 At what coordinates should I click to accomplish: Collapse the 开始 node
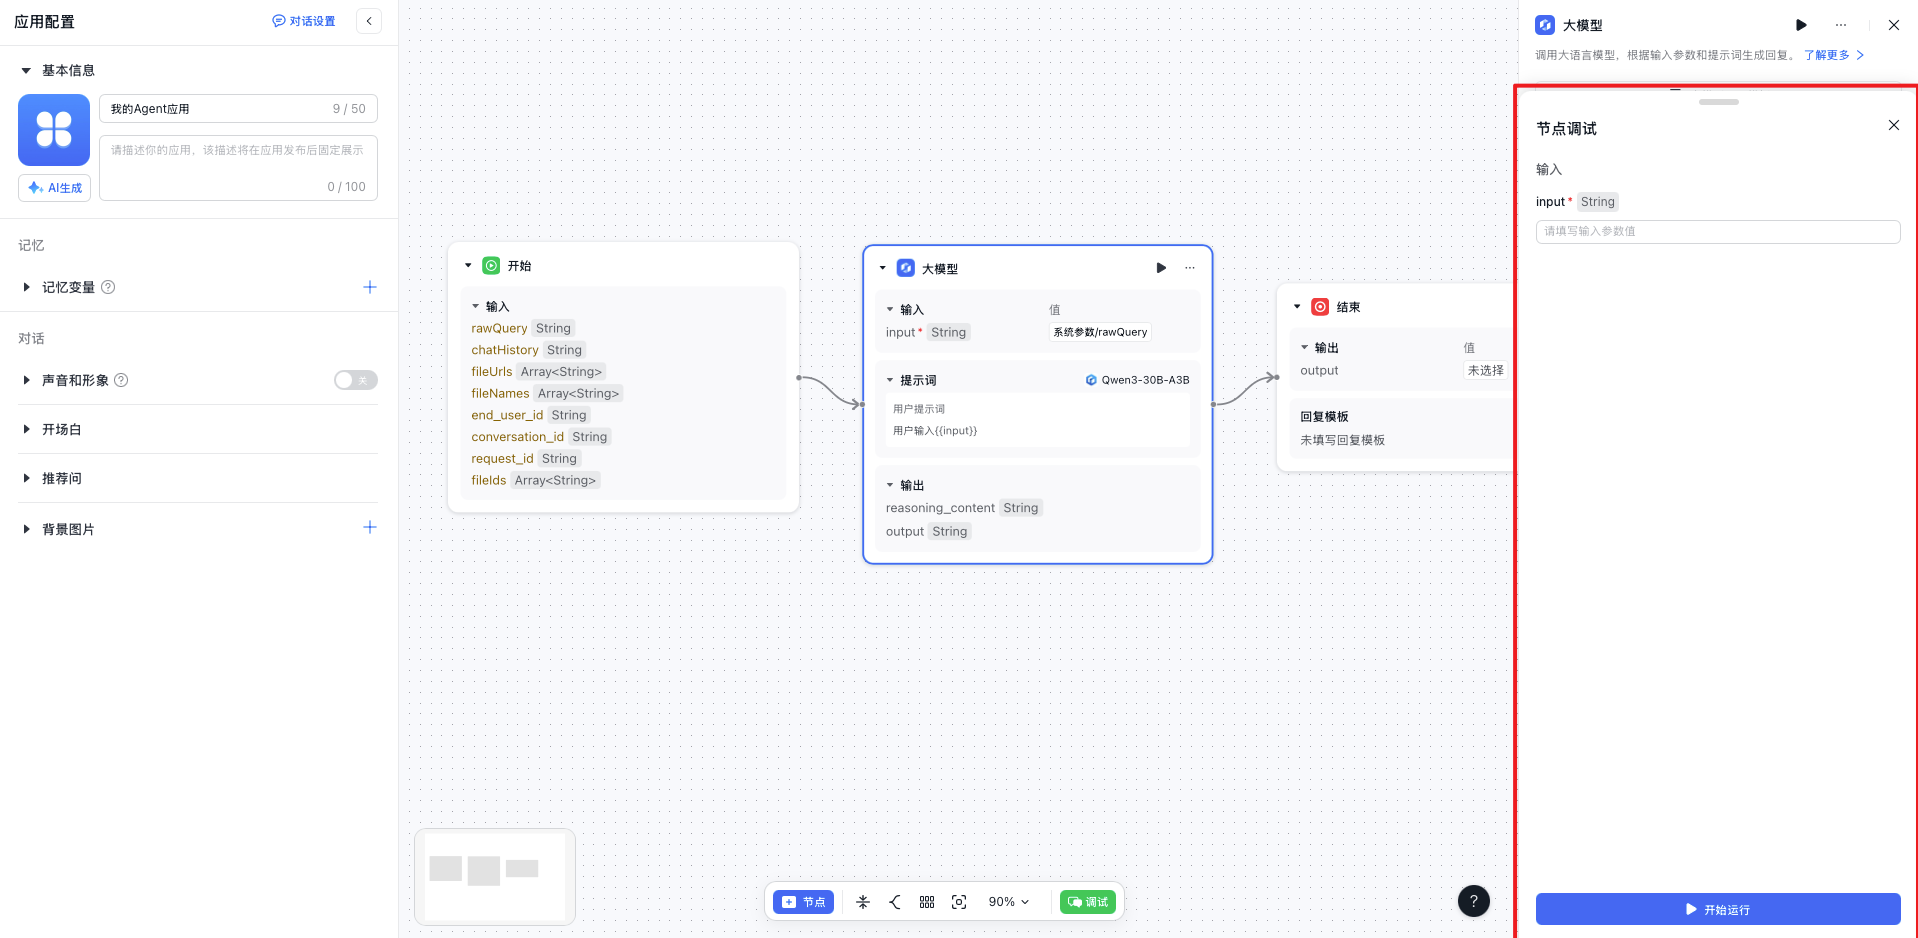point(468,265)
